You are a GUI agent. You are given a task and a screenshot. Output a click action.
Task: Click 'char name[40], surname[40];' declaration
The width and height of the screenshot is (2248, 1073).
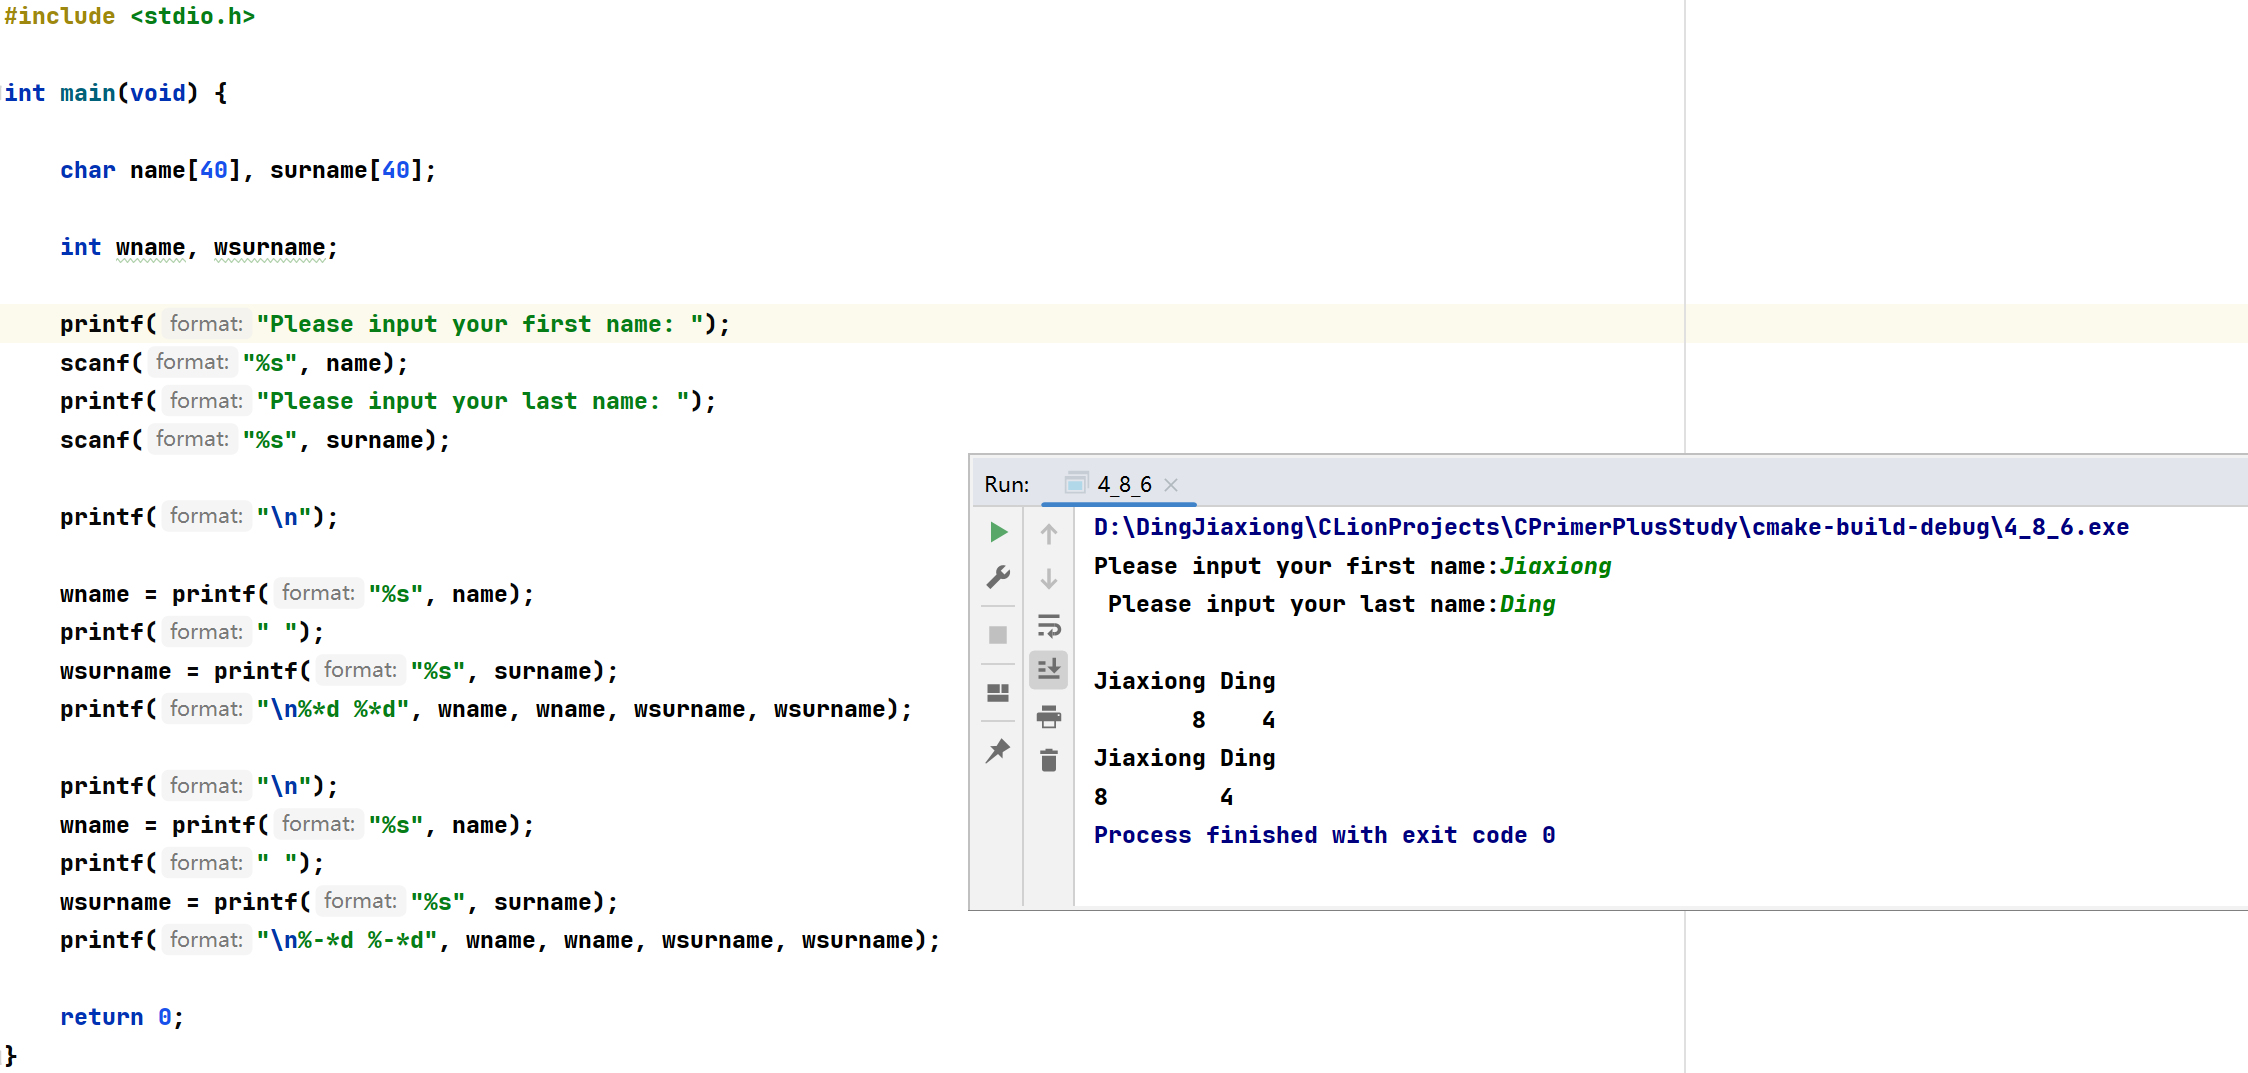(248, 170)
